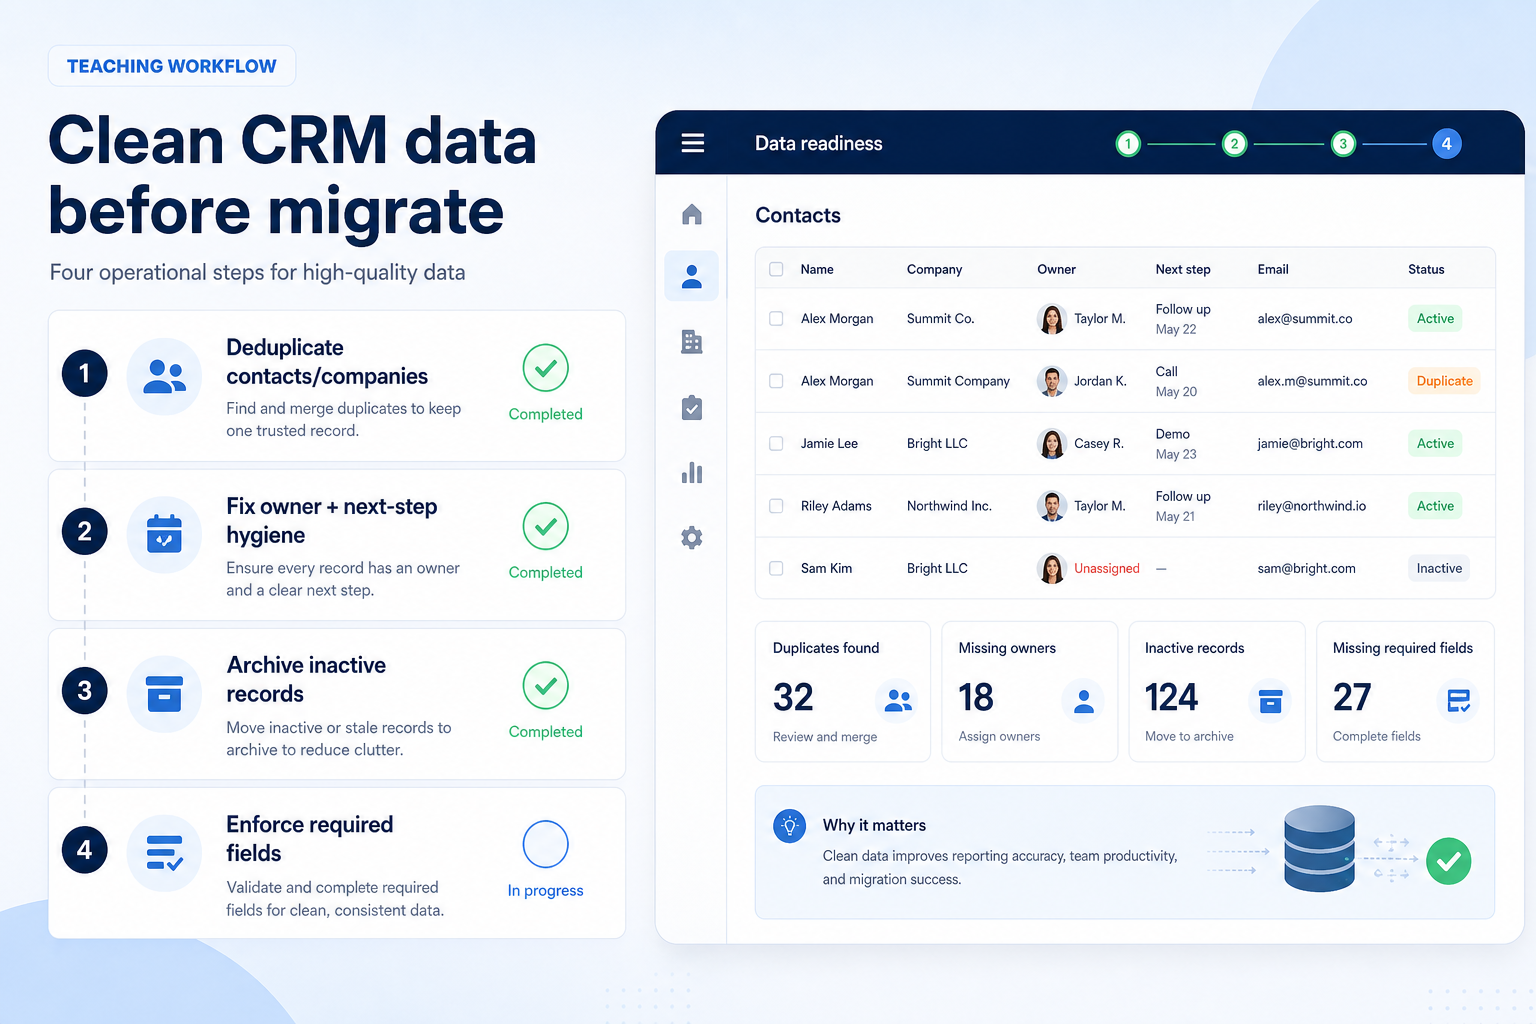
Task: Click the form icon in Missing required fields card
Action: click(1458, 700)
